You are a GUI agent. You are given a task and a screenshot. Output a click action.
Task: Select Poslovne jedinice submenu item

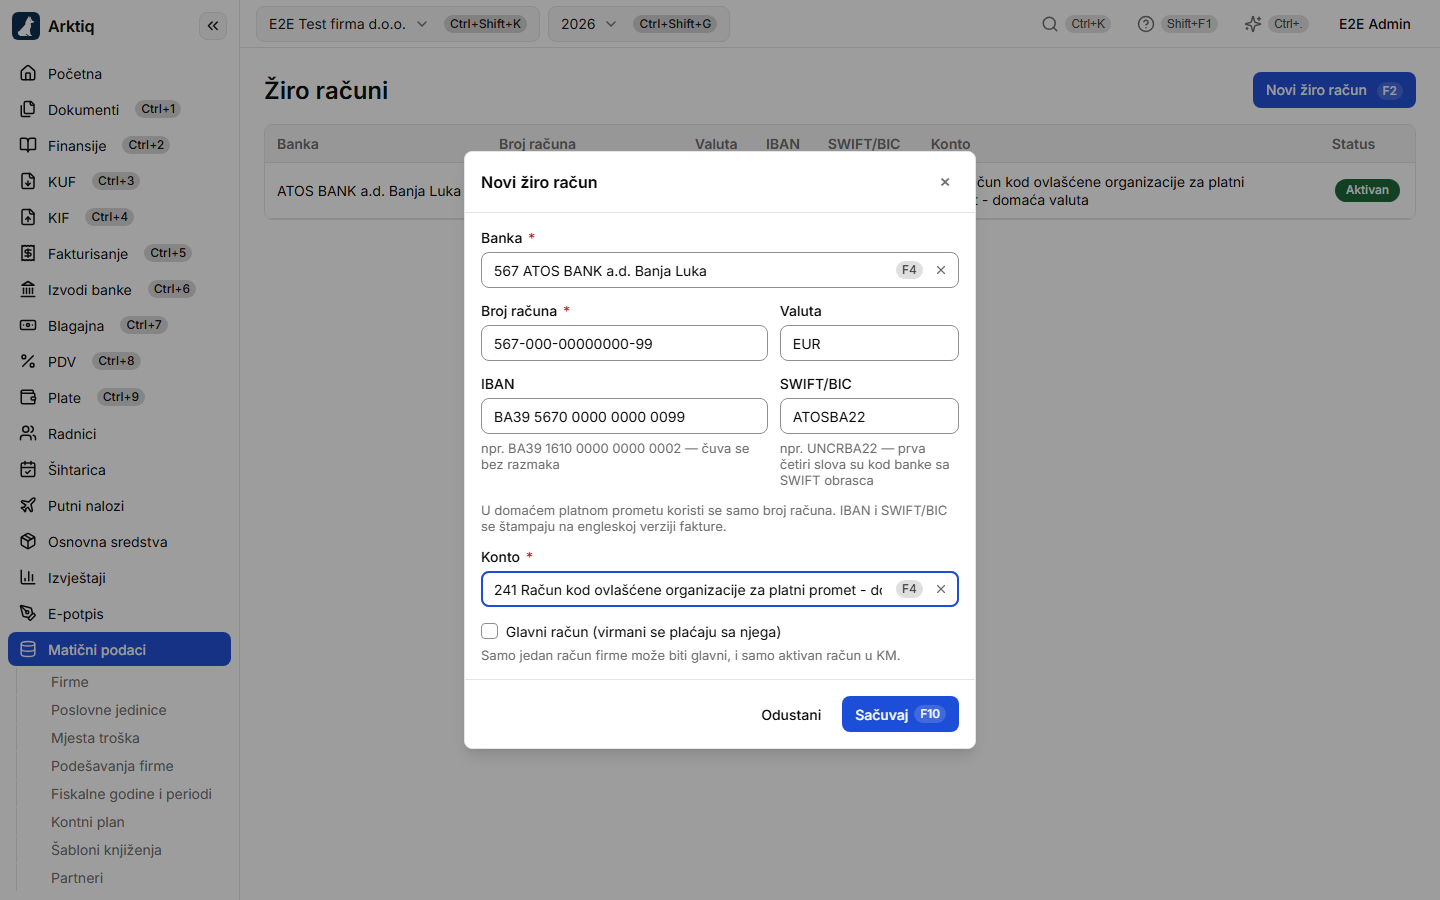coord(109,710)
